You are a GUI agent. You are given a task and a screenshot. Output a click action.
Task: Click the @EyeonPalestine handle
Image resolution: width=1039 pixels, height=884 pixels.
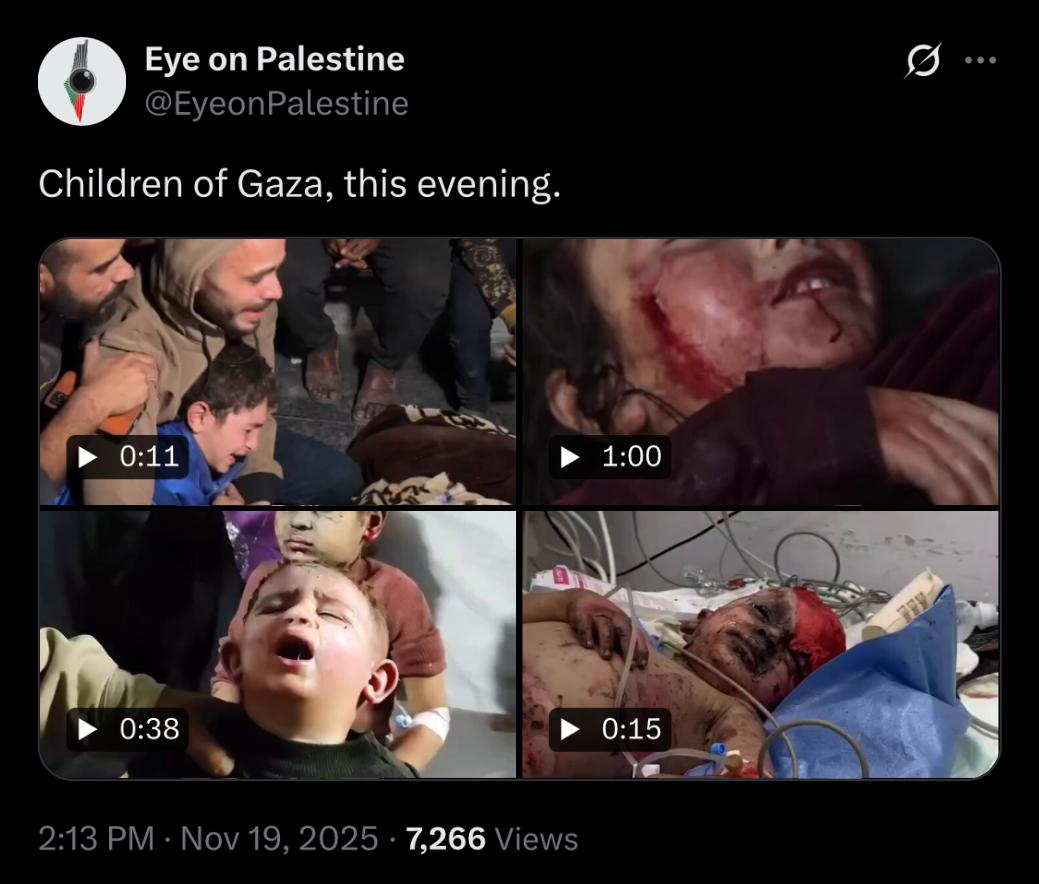[x=276, y=104]
